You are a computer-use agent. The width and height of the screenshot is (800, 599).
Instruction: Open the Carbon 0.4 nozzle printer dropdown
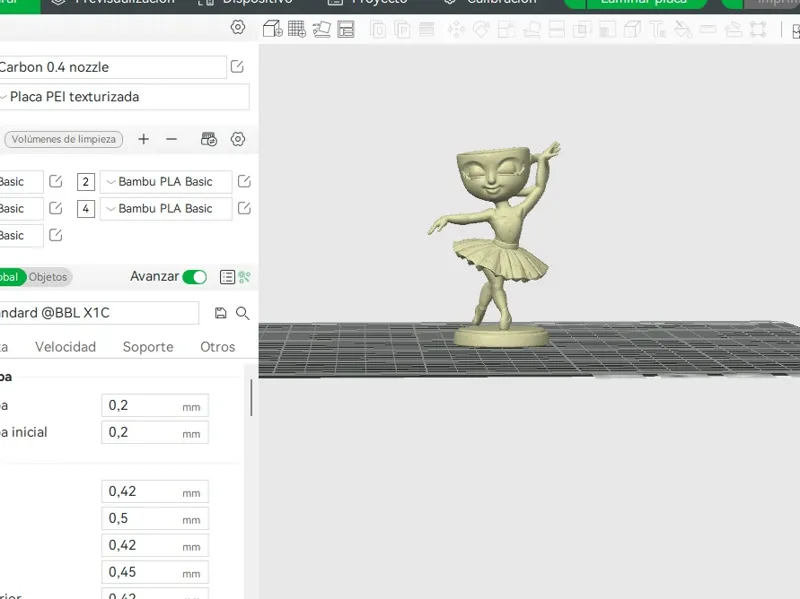coord(113,67)
